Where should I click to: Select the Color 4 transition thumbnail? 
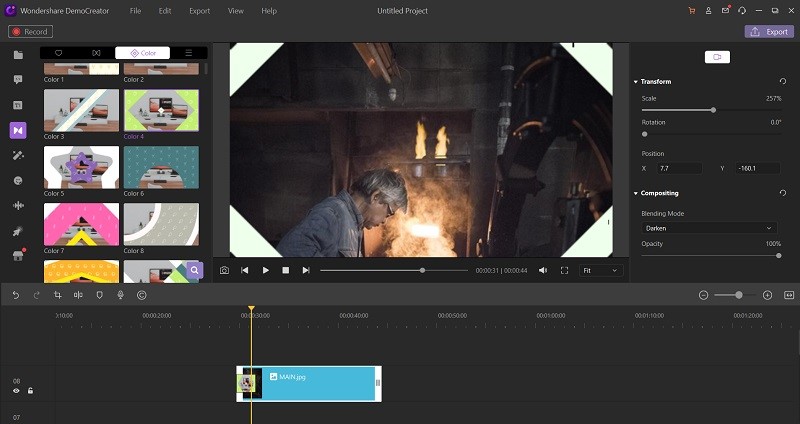point(161,110)
